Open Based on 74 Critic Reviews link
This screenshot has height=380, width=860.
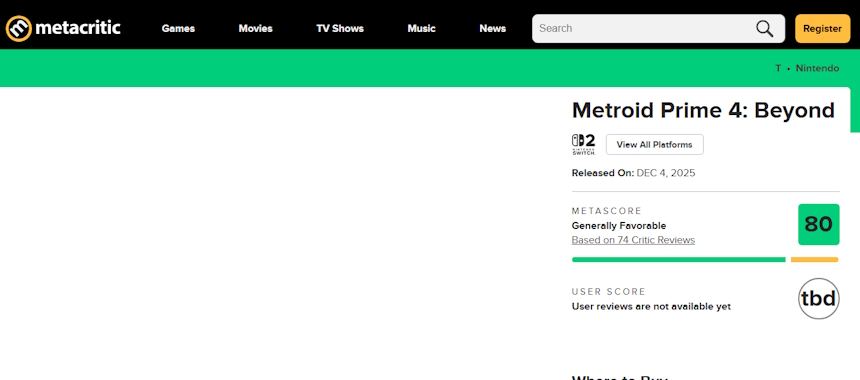click(x=633, y=240)
